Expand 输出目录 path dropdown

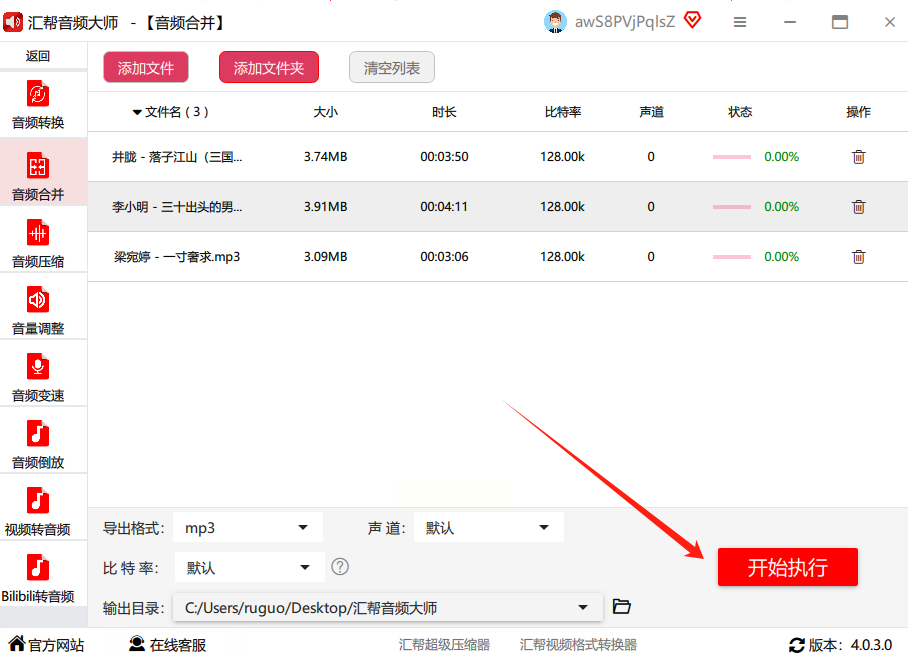pos(388,607)
